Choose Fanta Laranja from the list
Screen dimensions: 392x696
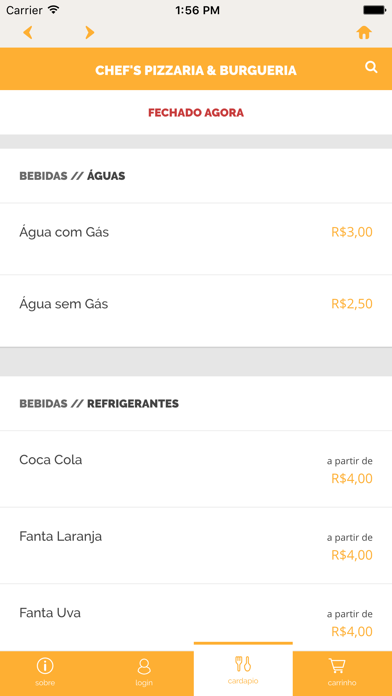[196, 546]
